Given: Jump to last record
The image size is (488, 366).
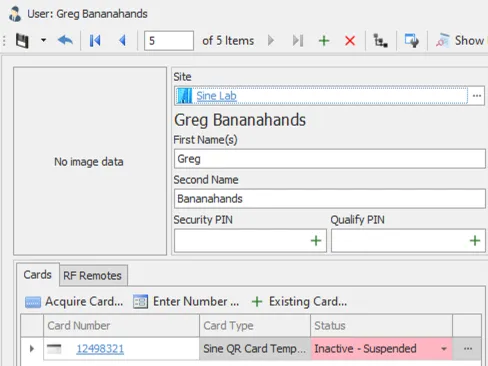Looking at the screenshot, I should 298,41.
